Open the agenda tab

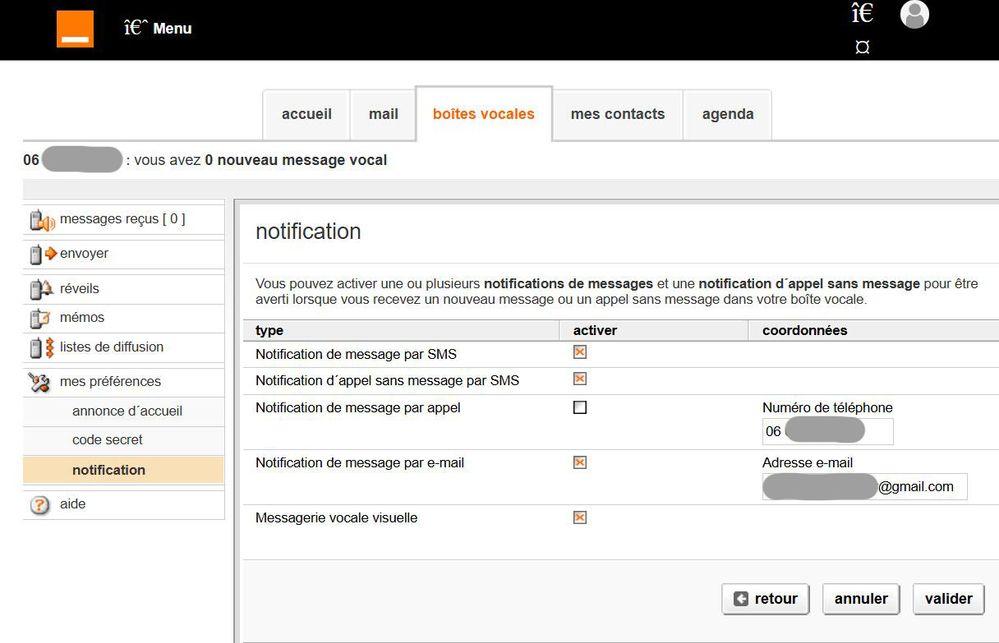click(727, 114)
